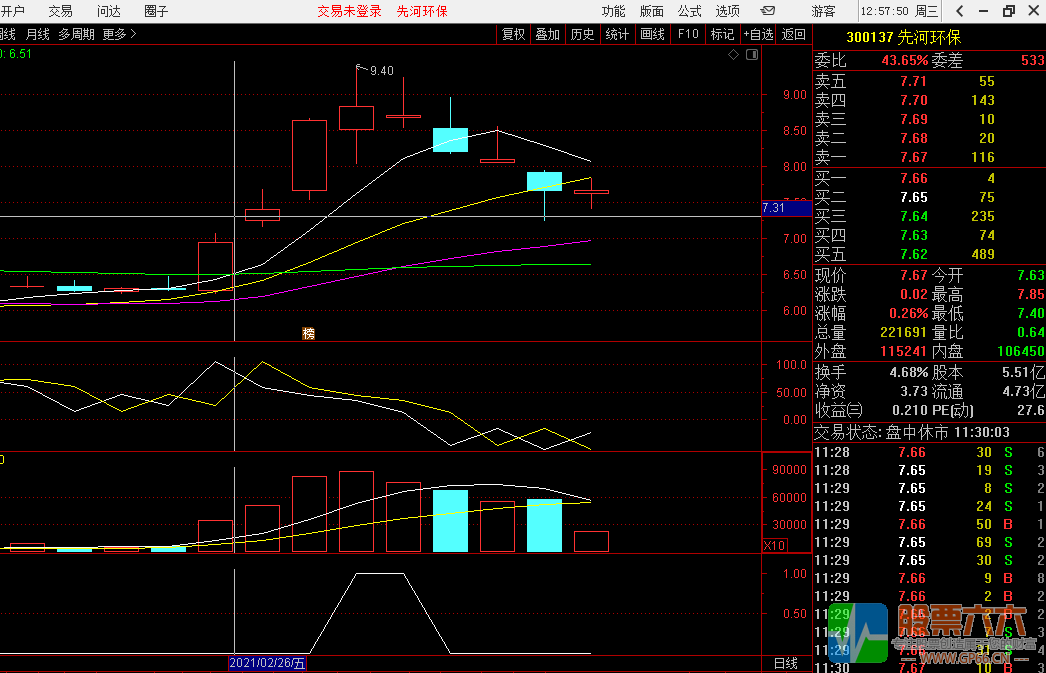Click the 交易未登录 login link
Image resolution: width=1046 pixels, height=673 pixels.
[349, 11]
